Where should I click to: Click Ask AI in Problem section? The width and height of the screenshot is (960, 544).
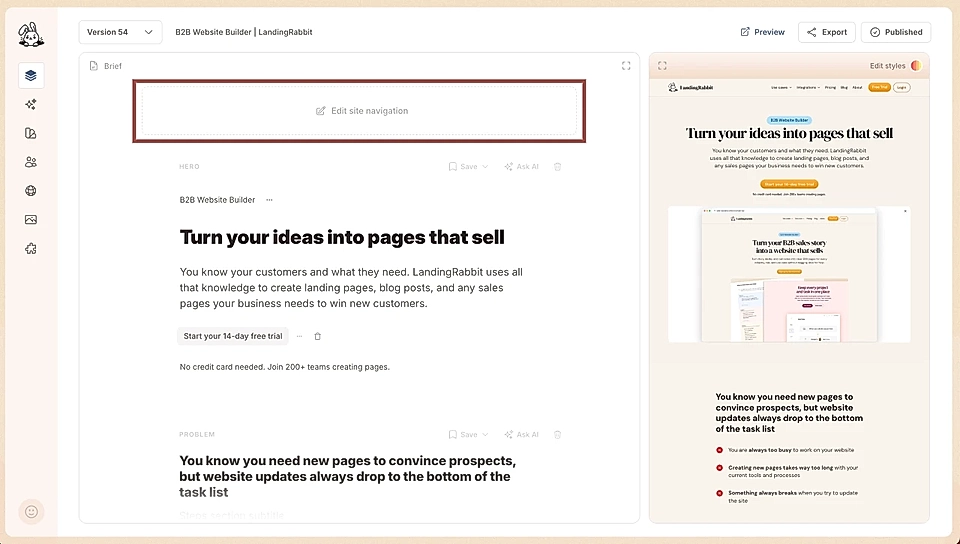coord(522,434)
